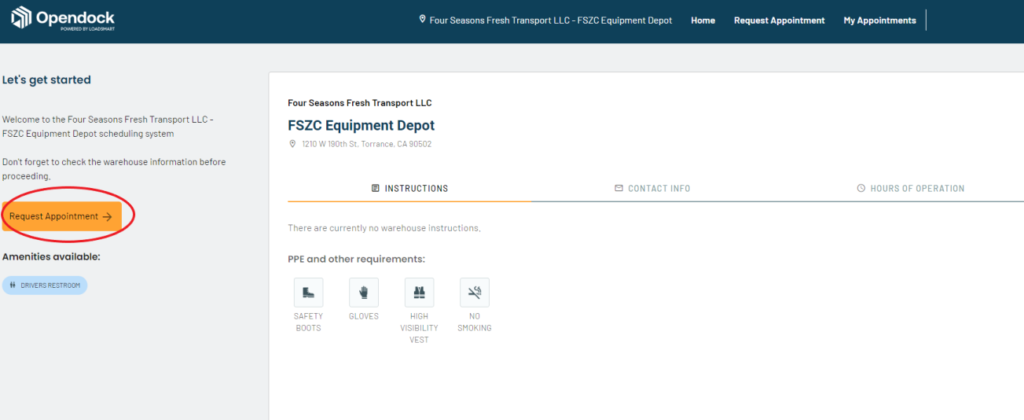Image resolution: width=1024 pixels, height=420 pixels.
Task: Open the Instructions tab
Action: tap(409, 188)
